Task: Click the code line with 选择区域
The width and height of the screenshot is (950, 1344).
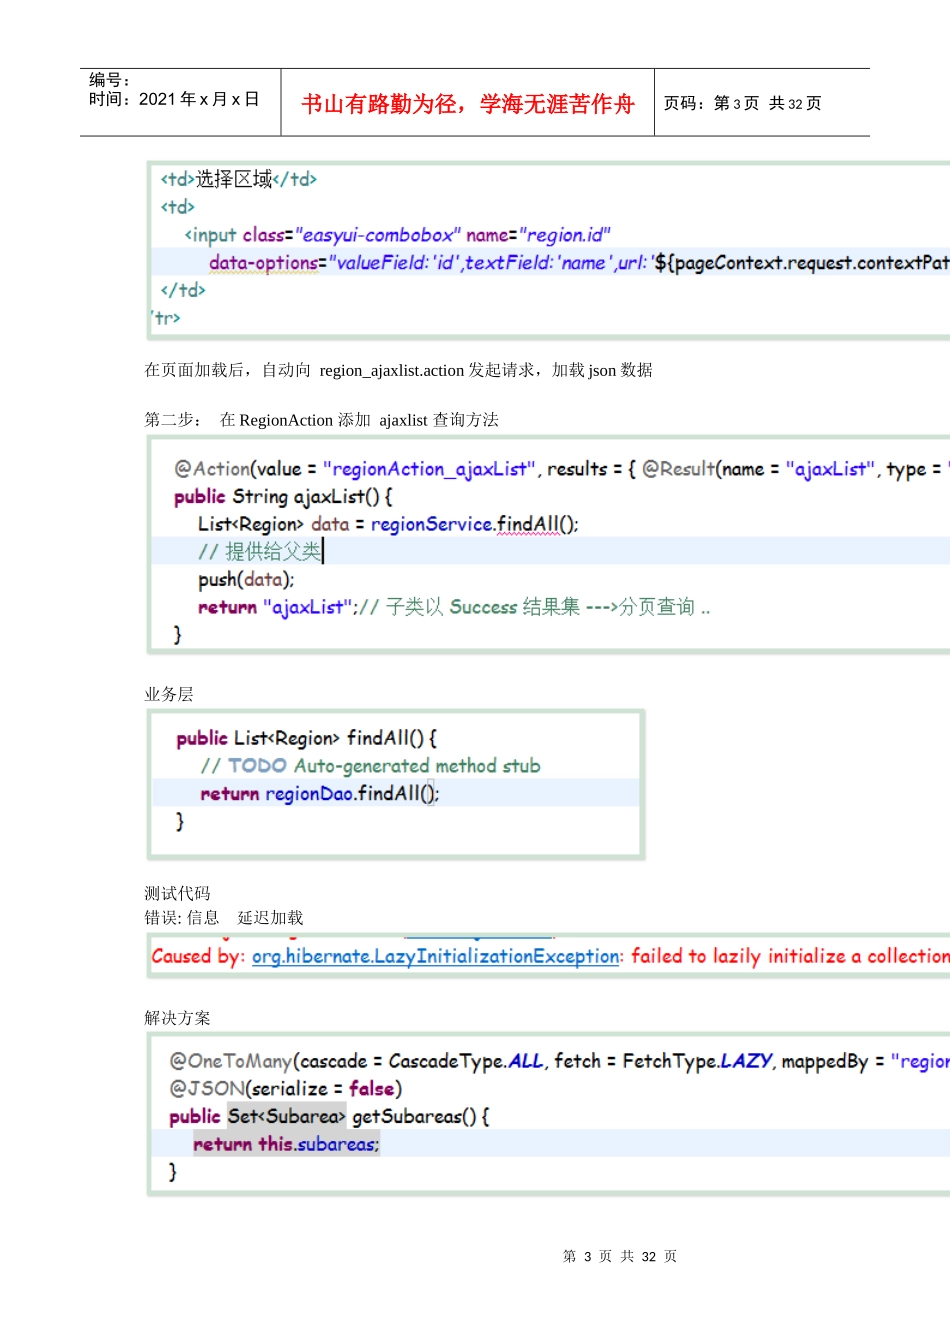Action: click(x=239, y=179)
